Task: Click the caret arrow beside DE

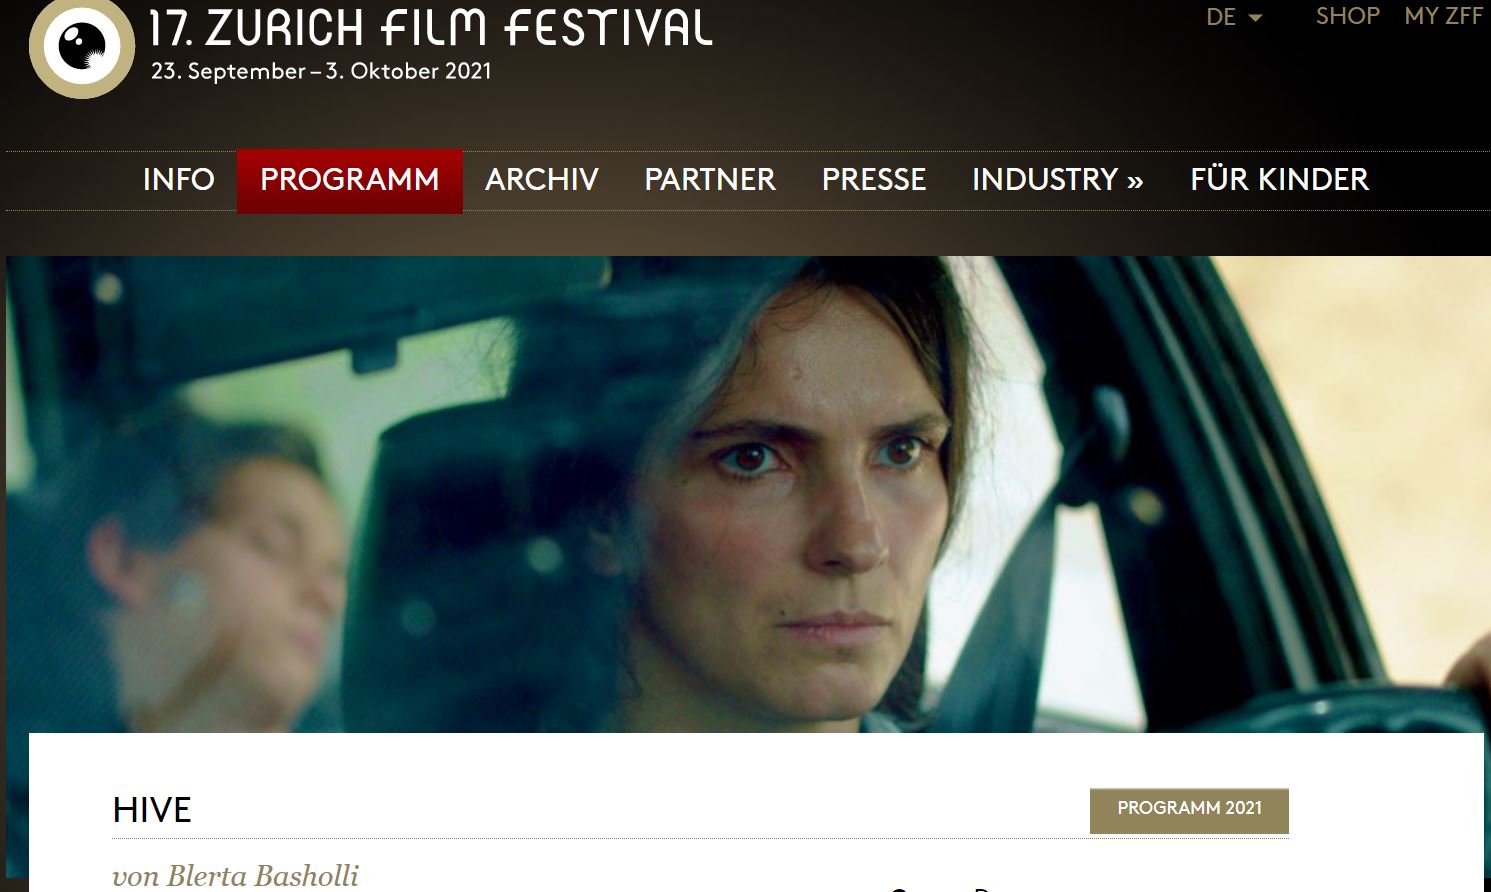Action: (x=1255, y=18)
